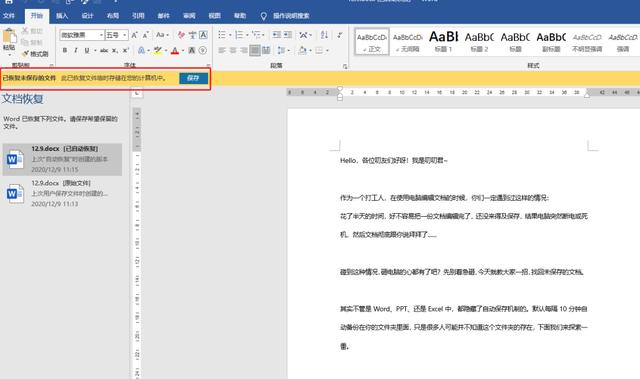Toggle bold formatting
This screenshot has height=379, width=640.
(x=64, y=51)
